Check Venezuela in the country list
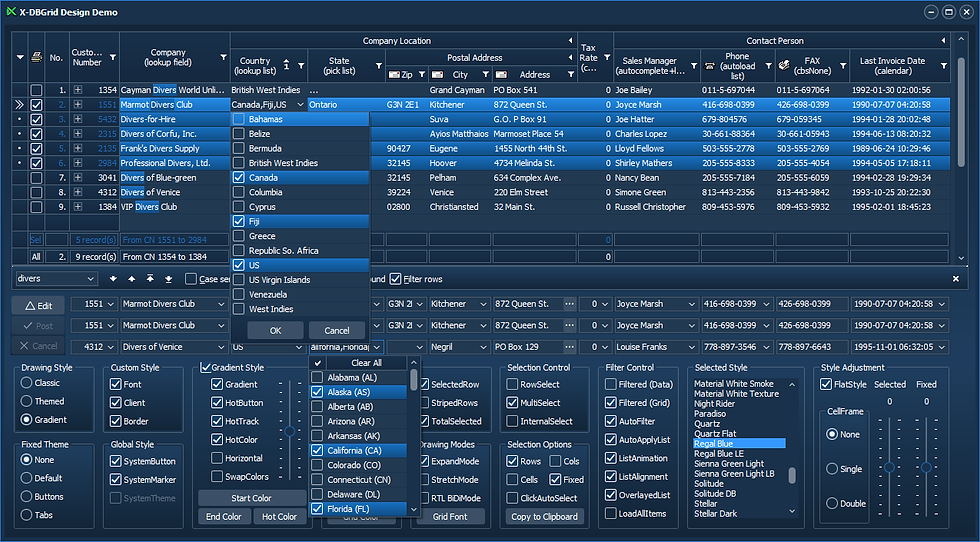 239,294
